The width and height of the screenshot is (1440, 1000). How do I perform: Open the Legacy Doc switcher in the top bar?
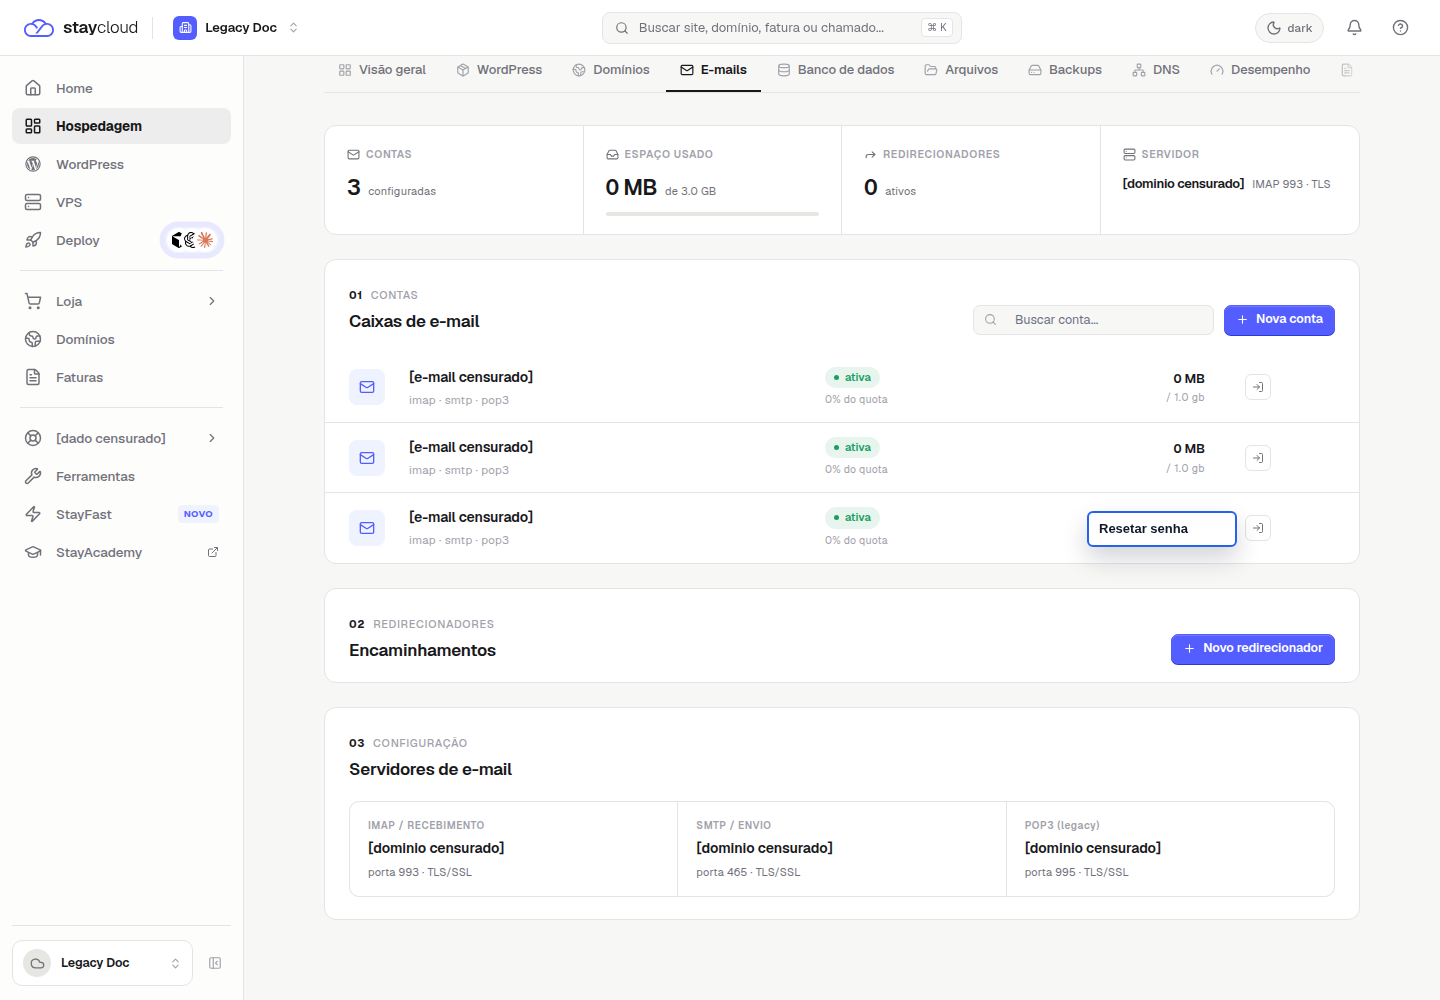pos(236,28)
